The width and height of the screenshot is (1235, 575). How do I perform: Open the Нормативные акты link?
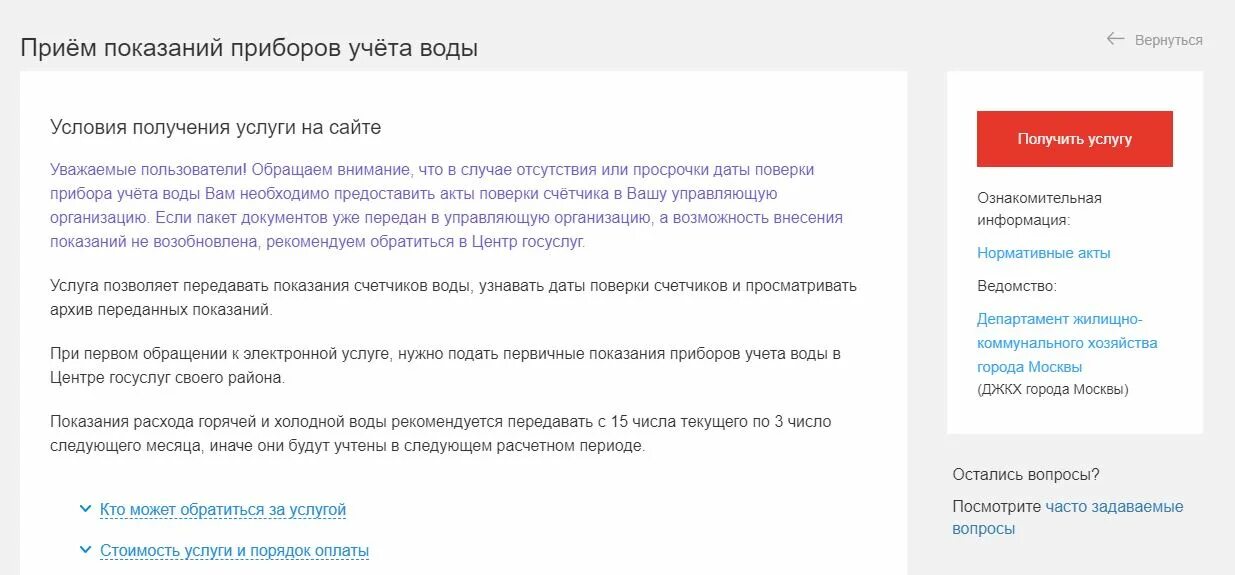[1044, 253]
